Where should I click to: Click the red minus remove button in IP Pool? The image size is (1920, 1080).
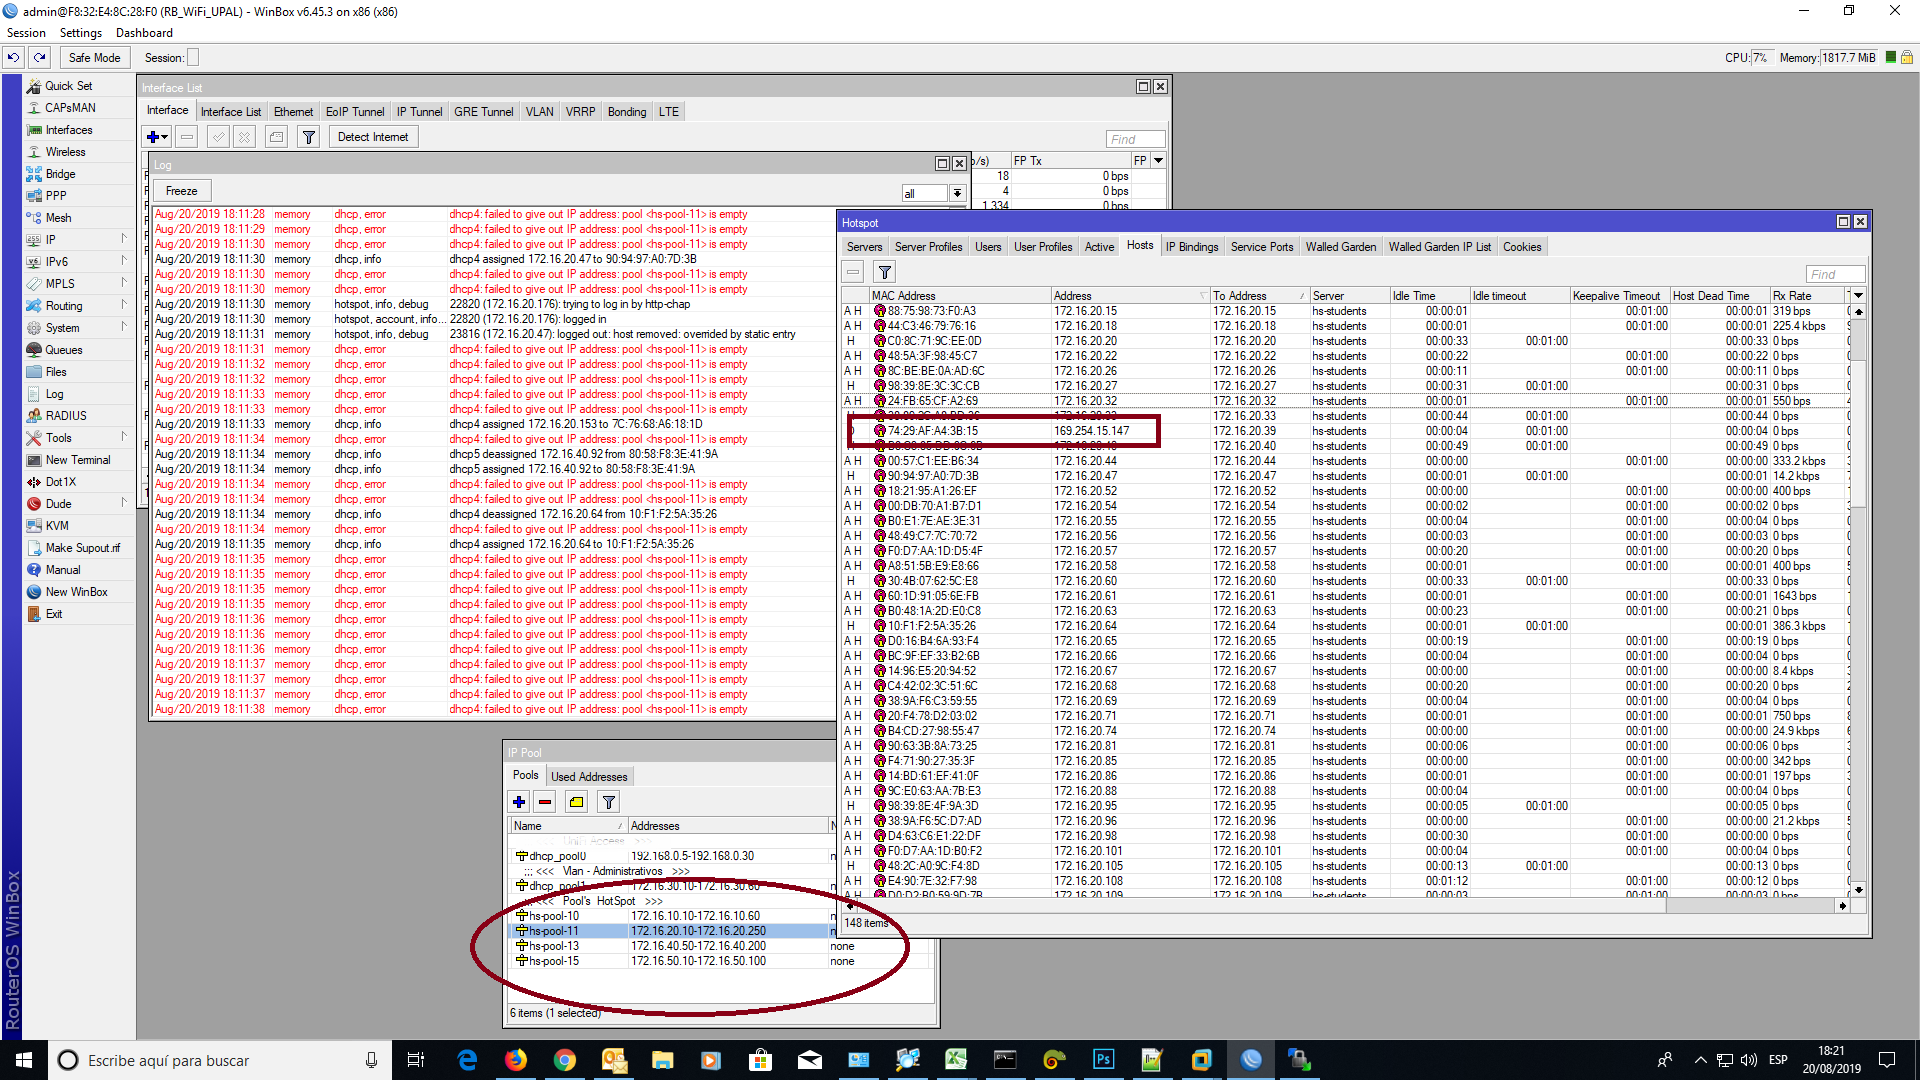tap(545, 801)
